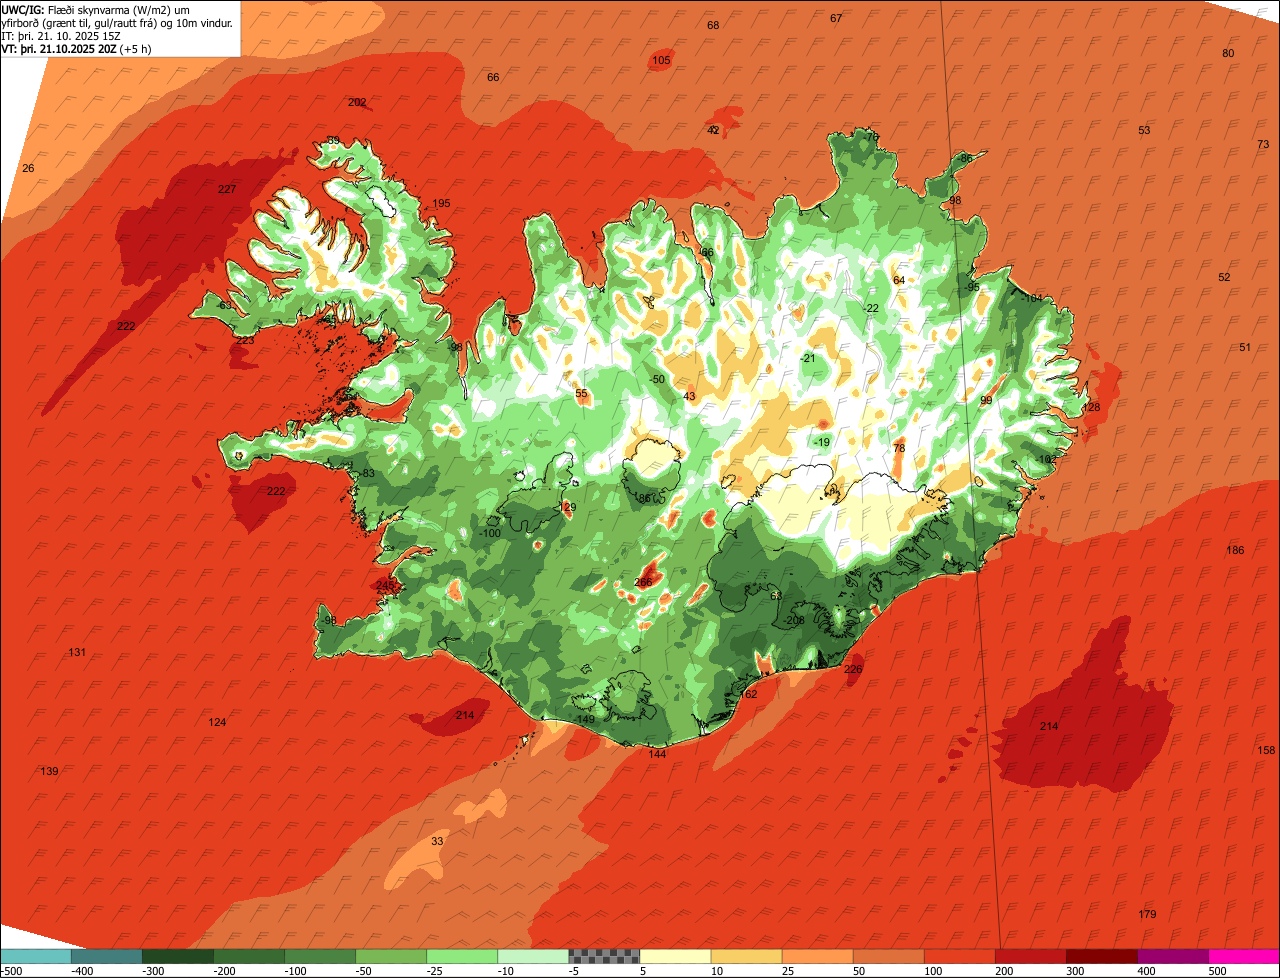Select the dark green swatch between -300 and -200

pyautogui.click(x=177, y=955)
